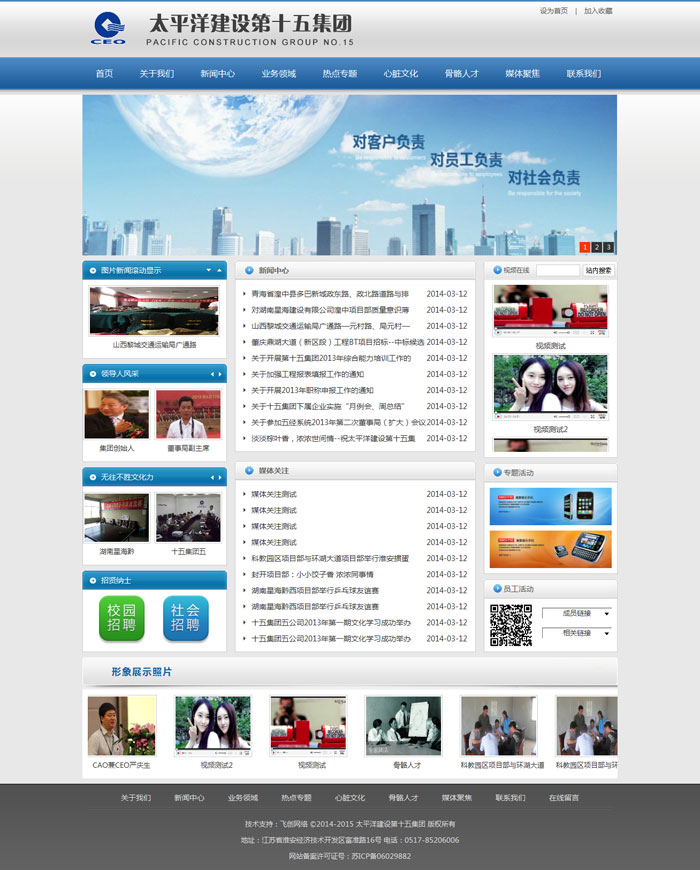Click the left arrow in 领导人风采 header
The width and height of the screenshot is (700, 870).
[212, 374]
